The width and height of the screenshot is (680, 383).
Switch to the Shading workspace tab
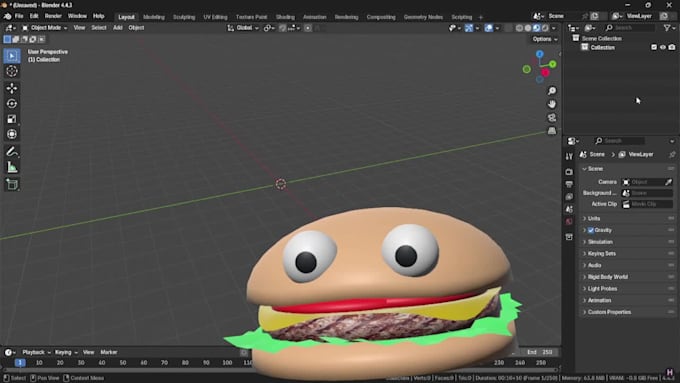[x=285, y=17]
